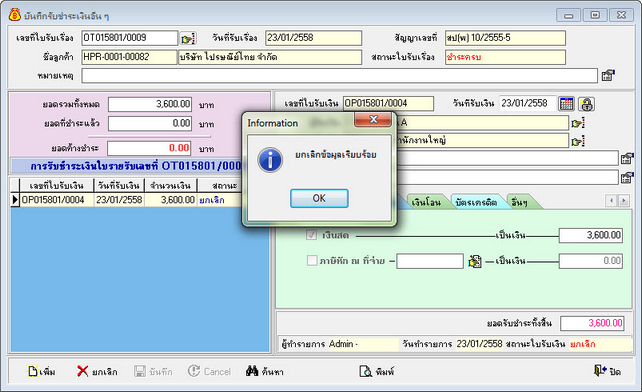The image size is (642, 392).
Task: Click the เพิ่ม (add) toolbar button
Action: [x=41, y=372]
